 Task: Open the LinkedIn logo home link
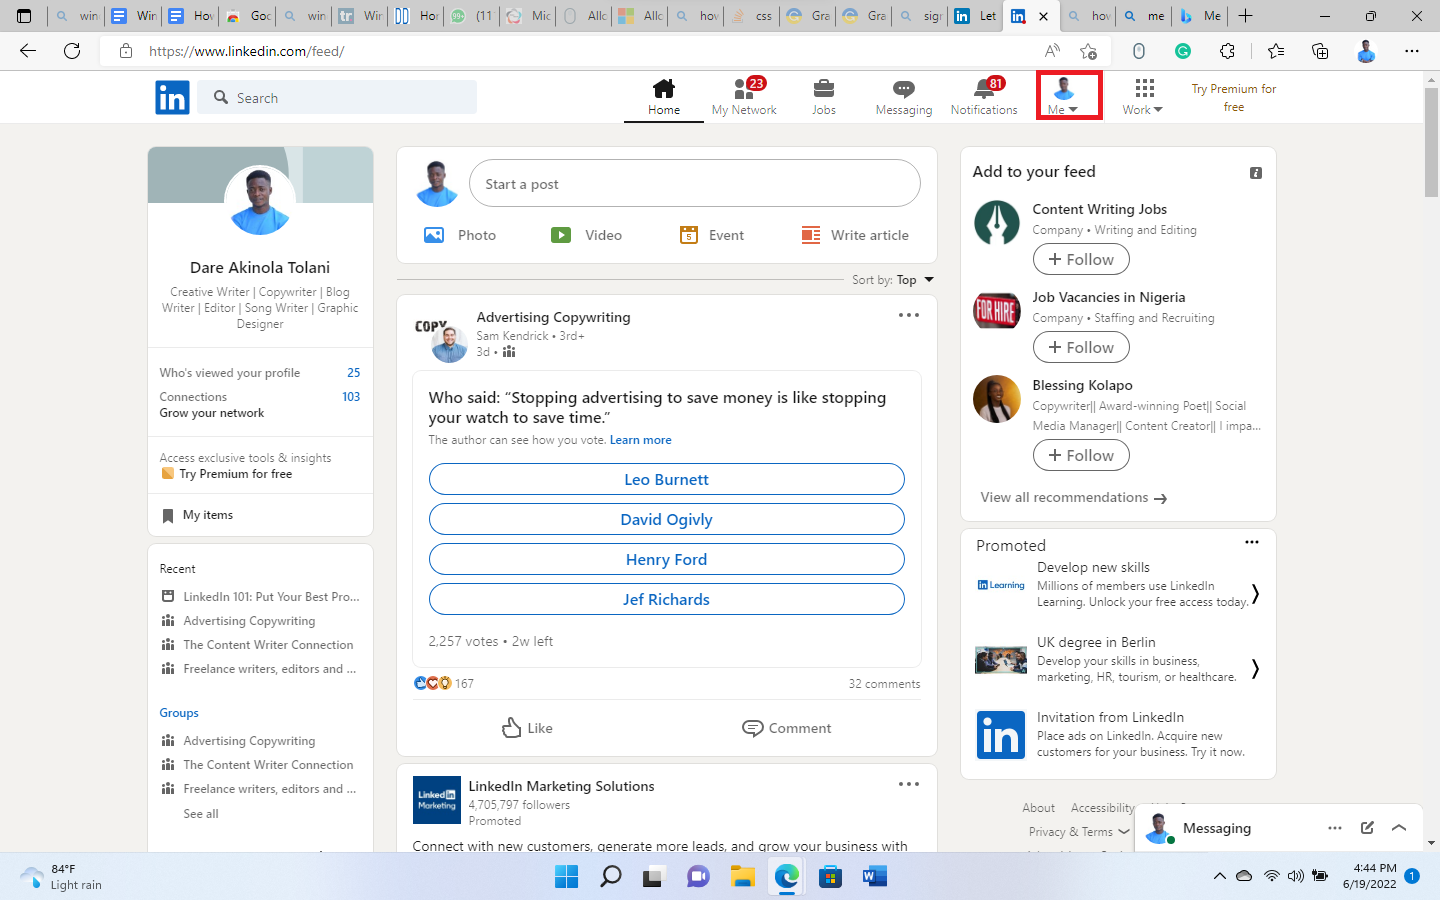click(x=172, y=97)
